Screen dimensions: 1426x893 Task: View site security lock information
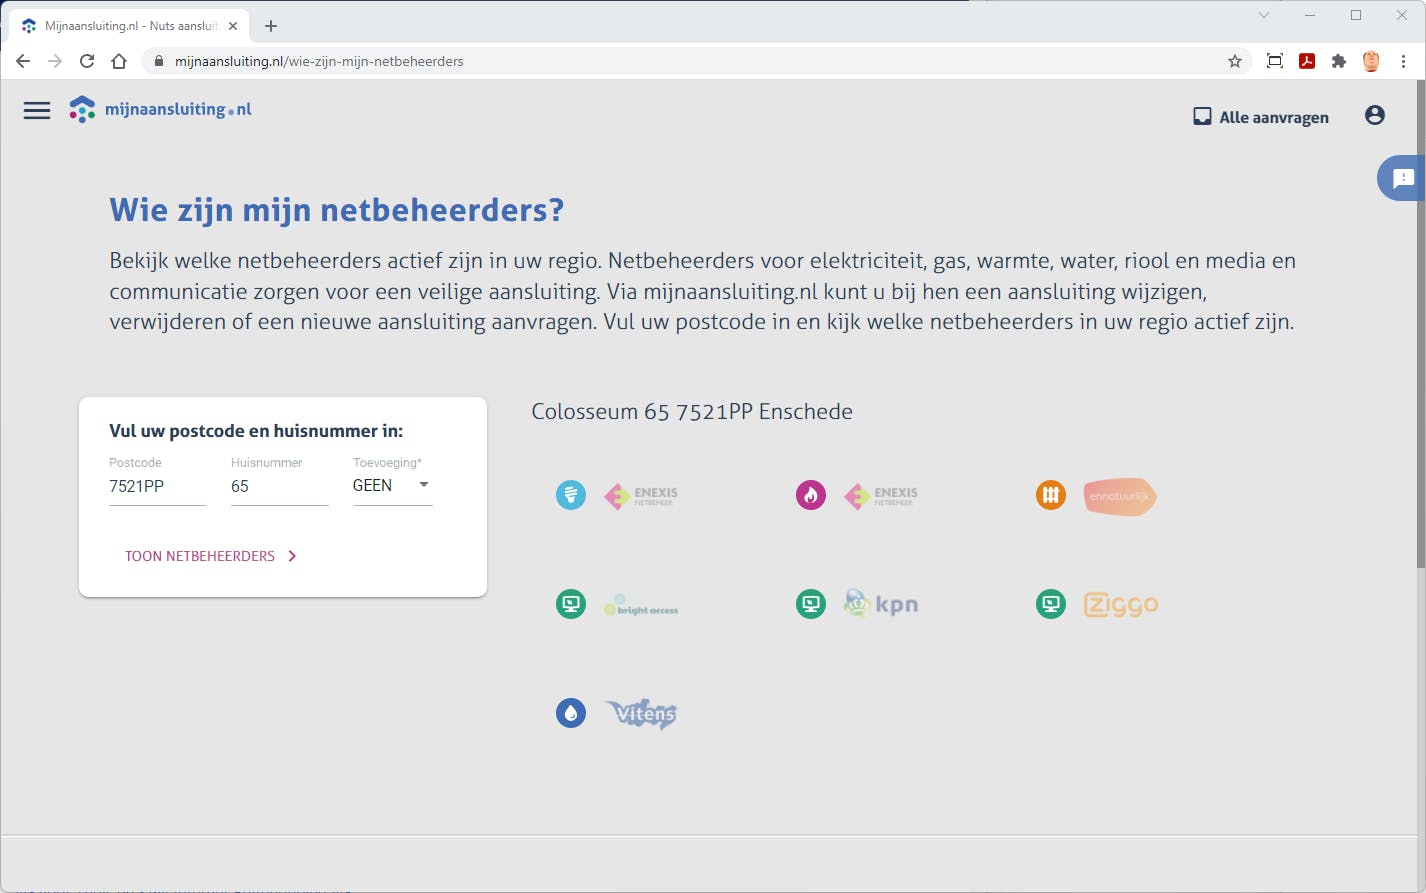(158, 61)
